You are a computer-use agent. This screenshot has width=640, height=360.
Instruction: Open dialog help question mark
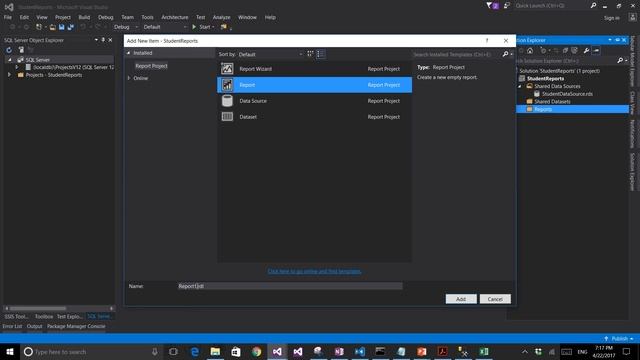pos(487,41)
